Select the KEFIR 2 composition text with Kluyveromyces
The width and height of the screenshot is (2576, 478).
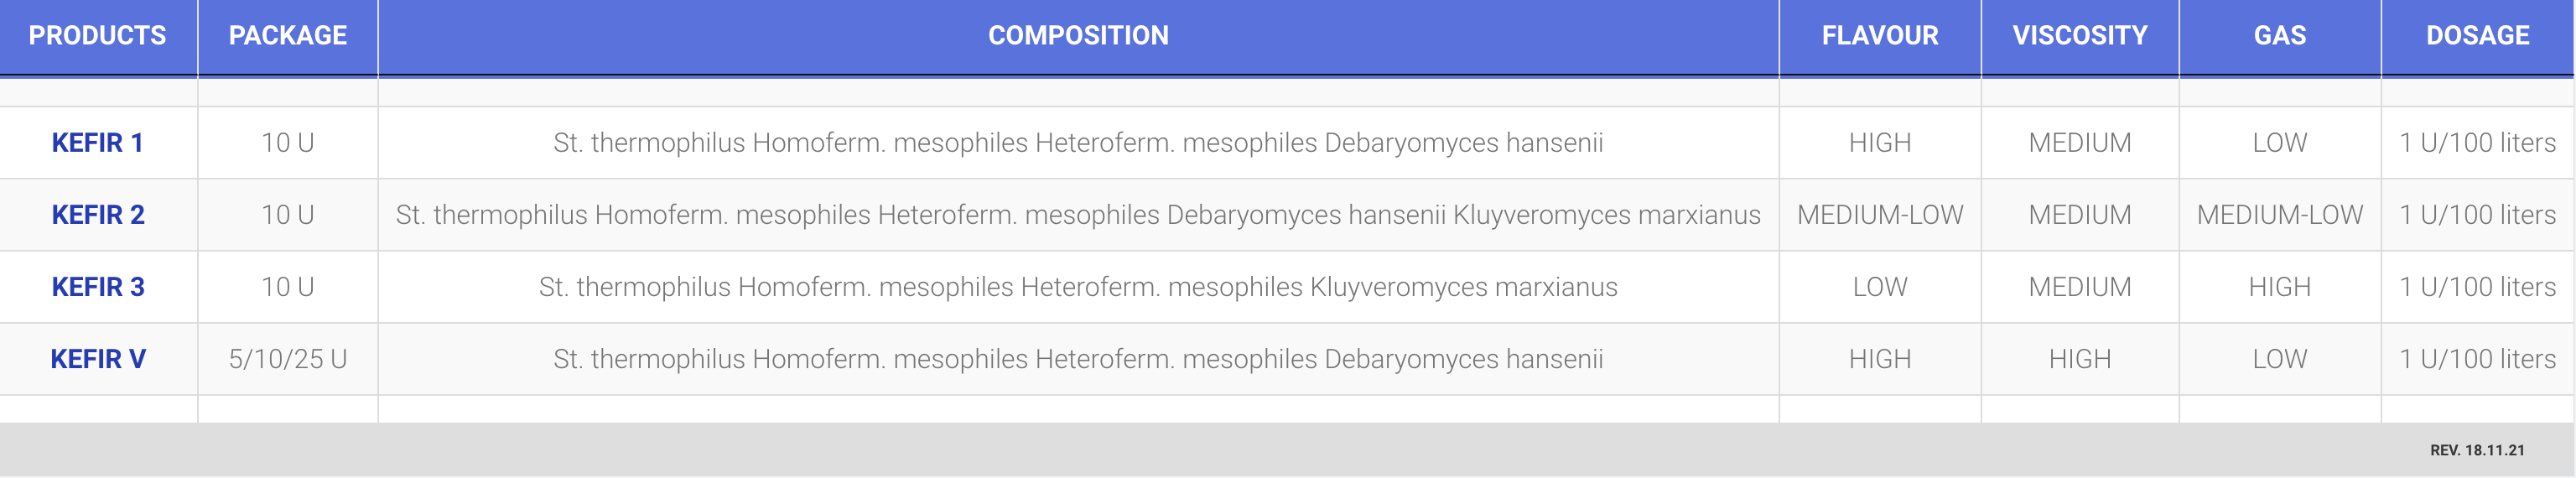(1078, 215)
